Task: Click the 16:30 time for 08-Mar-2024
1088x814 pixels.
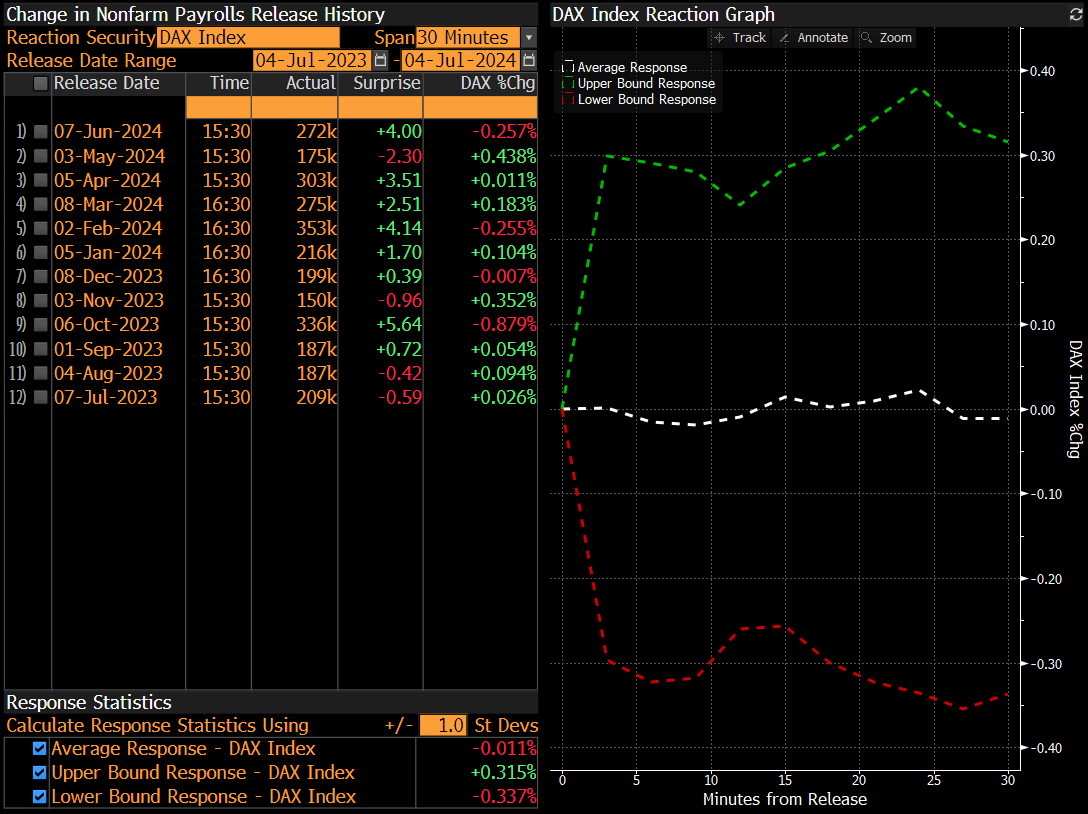Action: (x=226, y=204)
